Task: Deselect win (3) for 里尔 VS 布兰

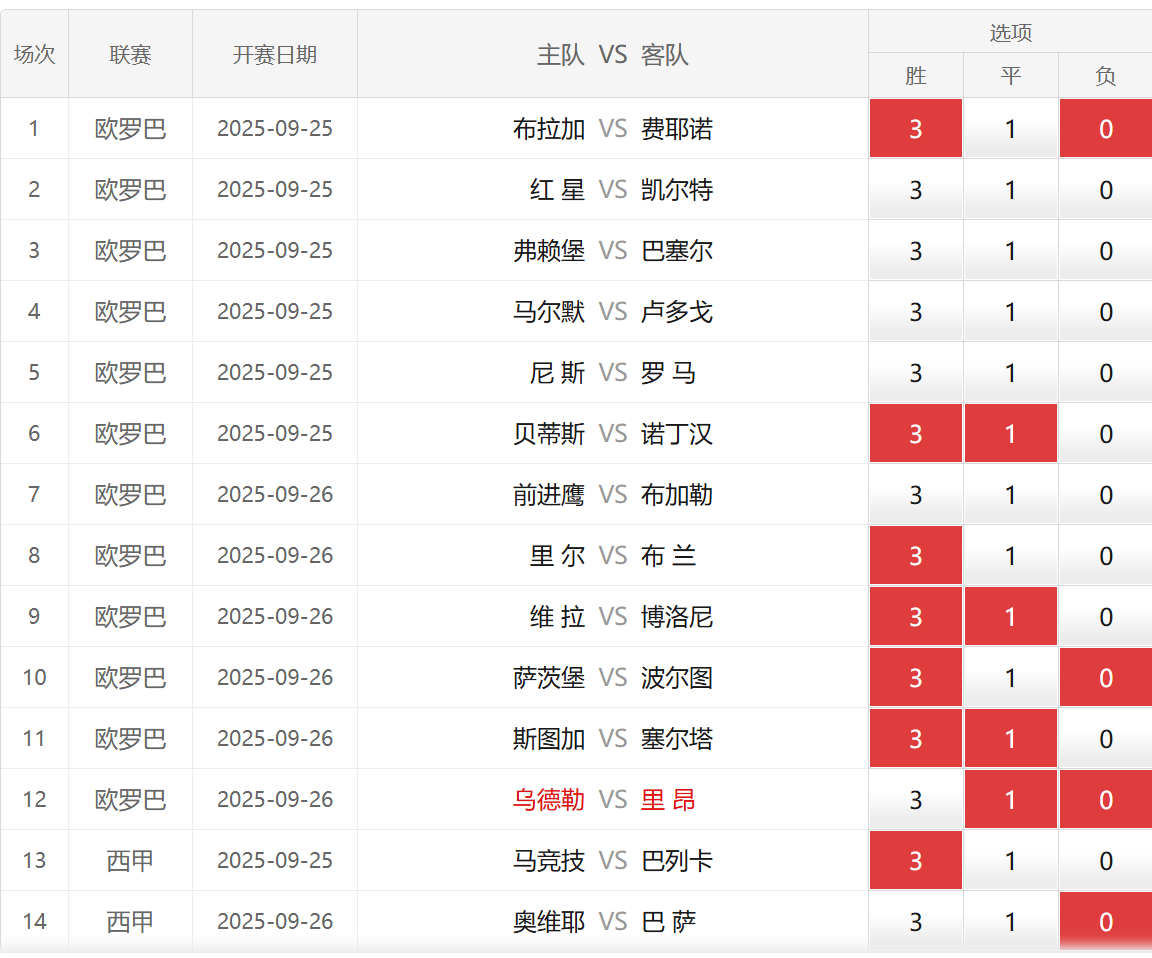Action: pos(915,556)
